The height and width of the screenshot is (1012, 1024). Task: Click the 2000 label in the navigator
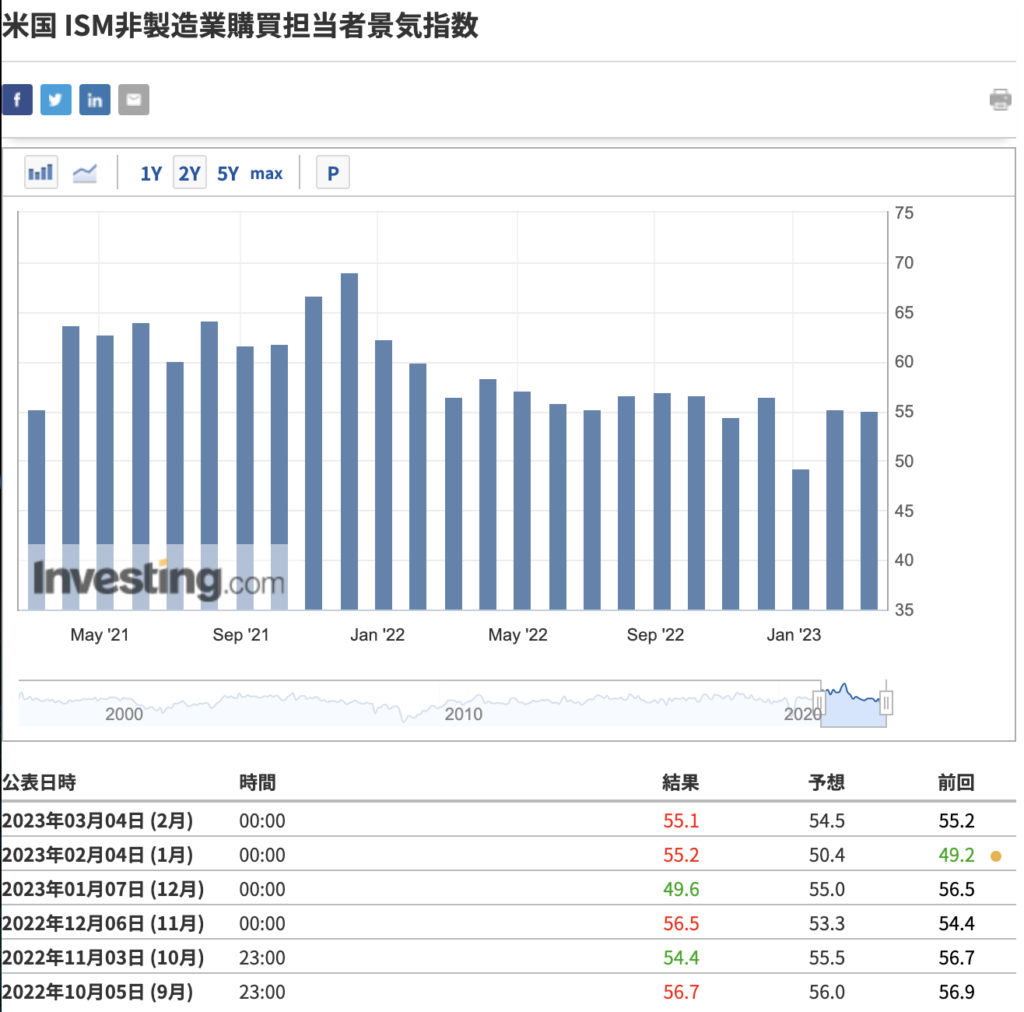(124, 714)
